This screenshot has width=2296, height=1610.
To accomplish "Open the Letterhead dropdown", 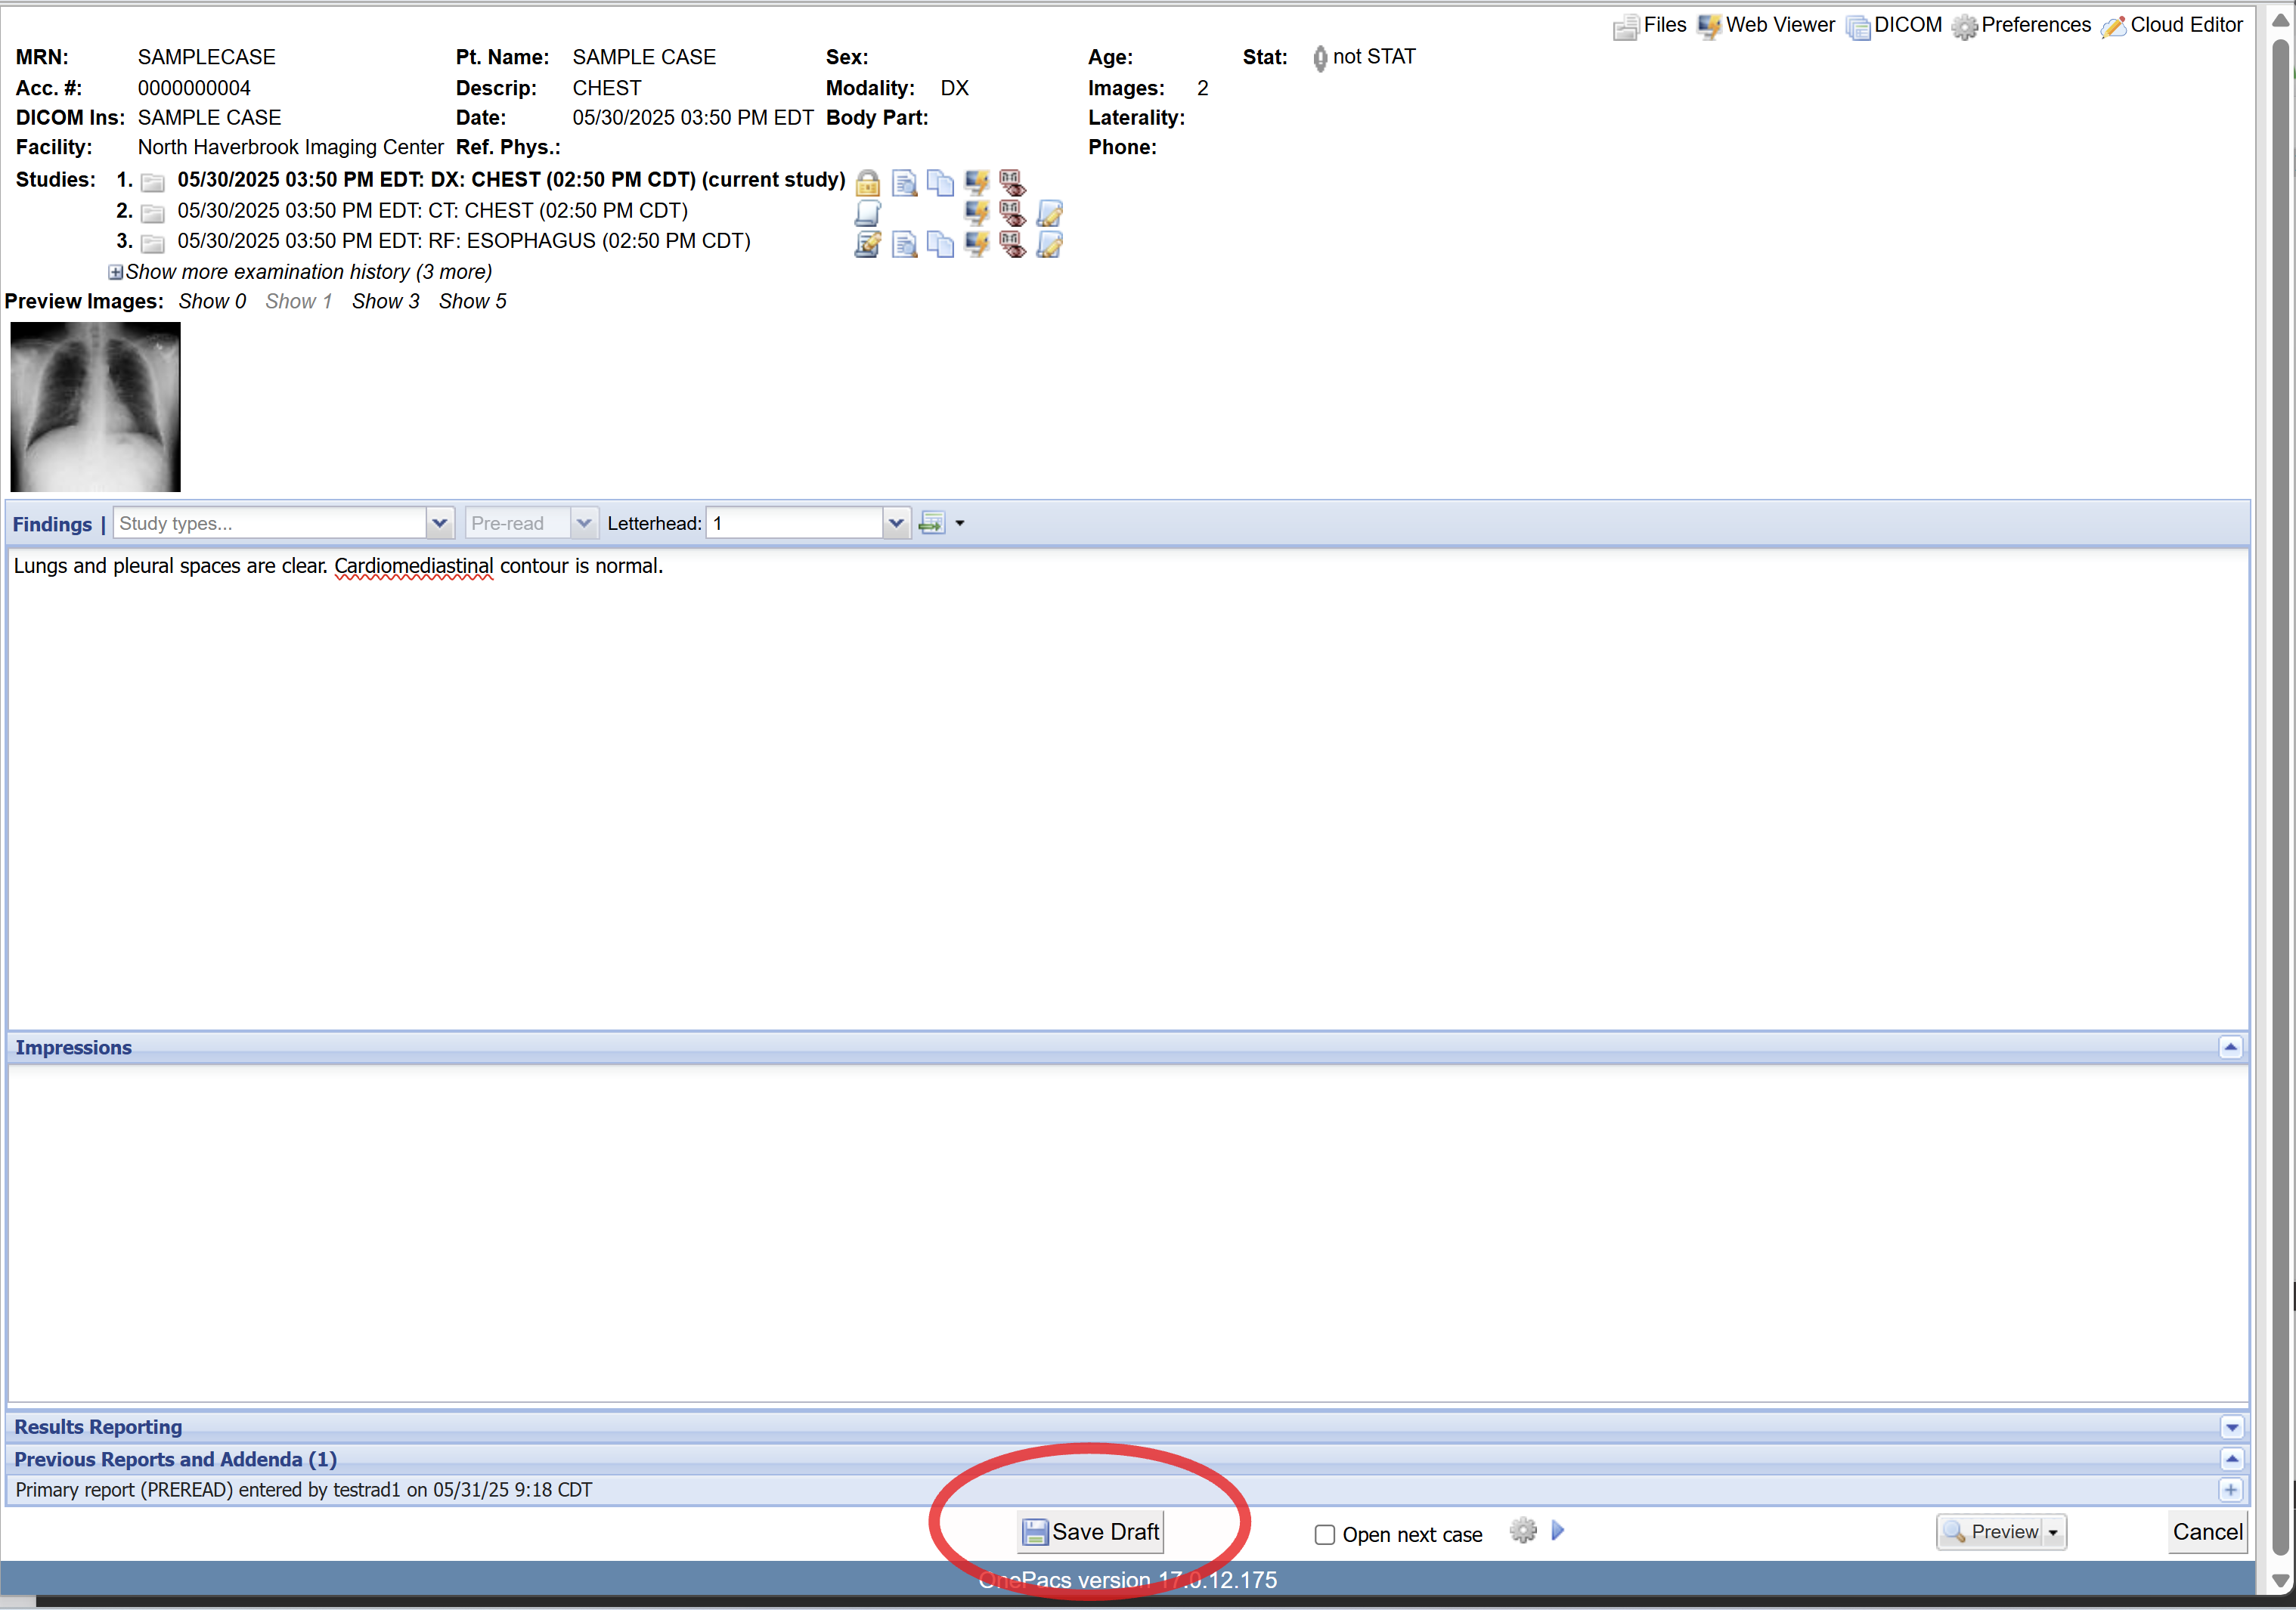I will pos(896,523).
